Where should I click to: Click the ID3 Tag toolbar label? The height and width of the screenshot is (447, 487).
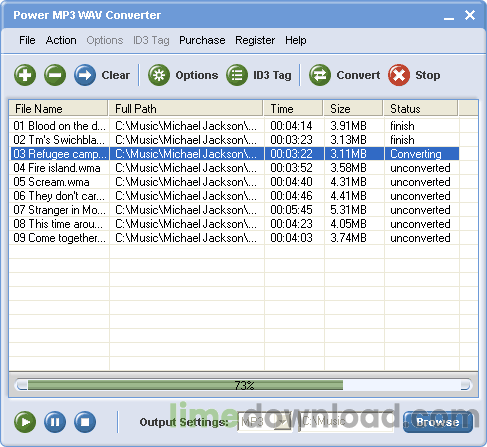272,75
